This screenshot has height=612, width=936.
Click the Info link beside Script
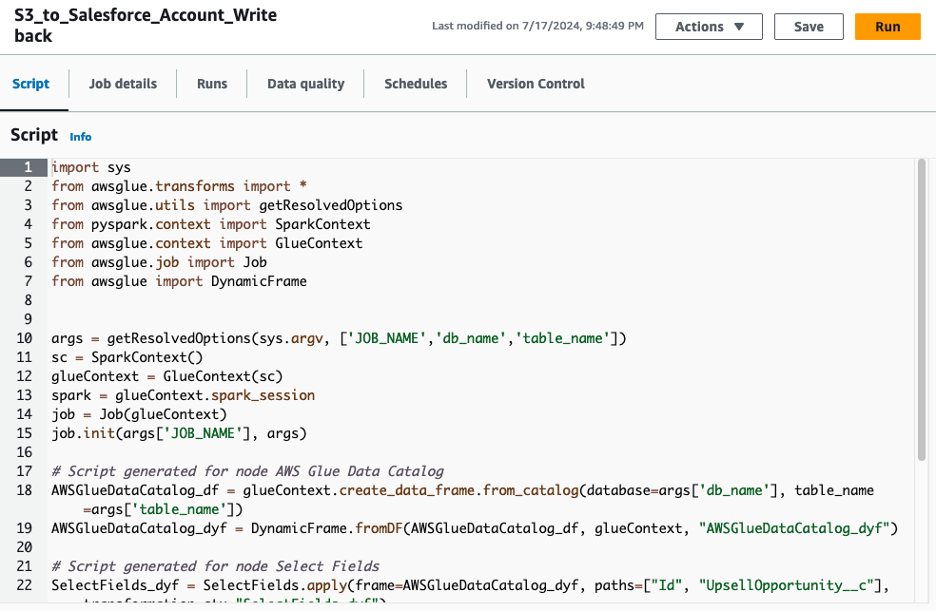81,137
